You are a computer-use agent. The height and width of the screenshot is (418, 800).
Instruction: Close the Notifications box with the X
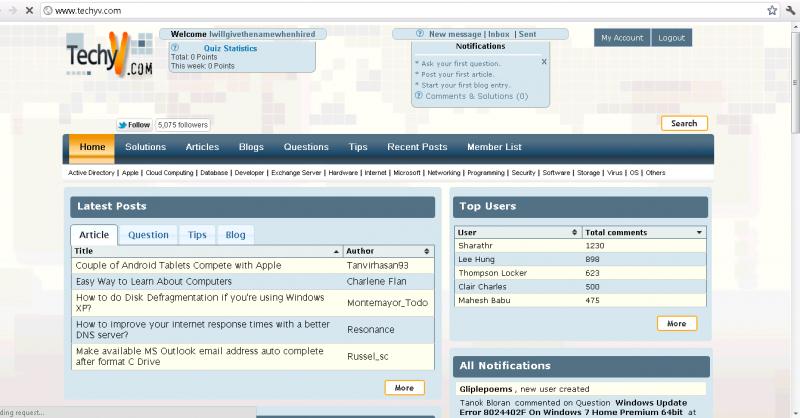544,62
